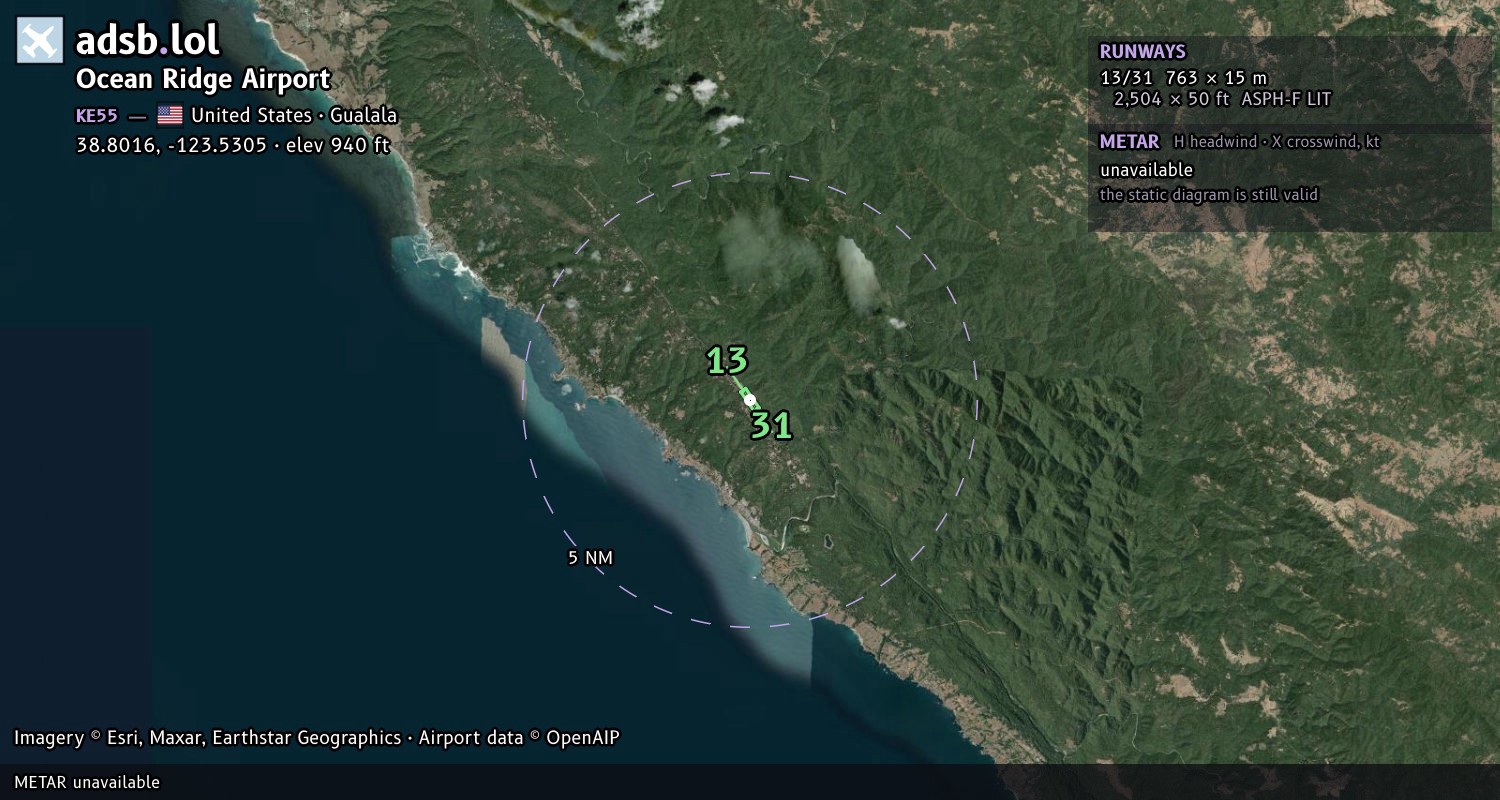The height and width of the screenshot is (800, 1500).
Task: Select the METAR unavailable value in panel
Action: pyautogui.click(x=1146, y=170)
